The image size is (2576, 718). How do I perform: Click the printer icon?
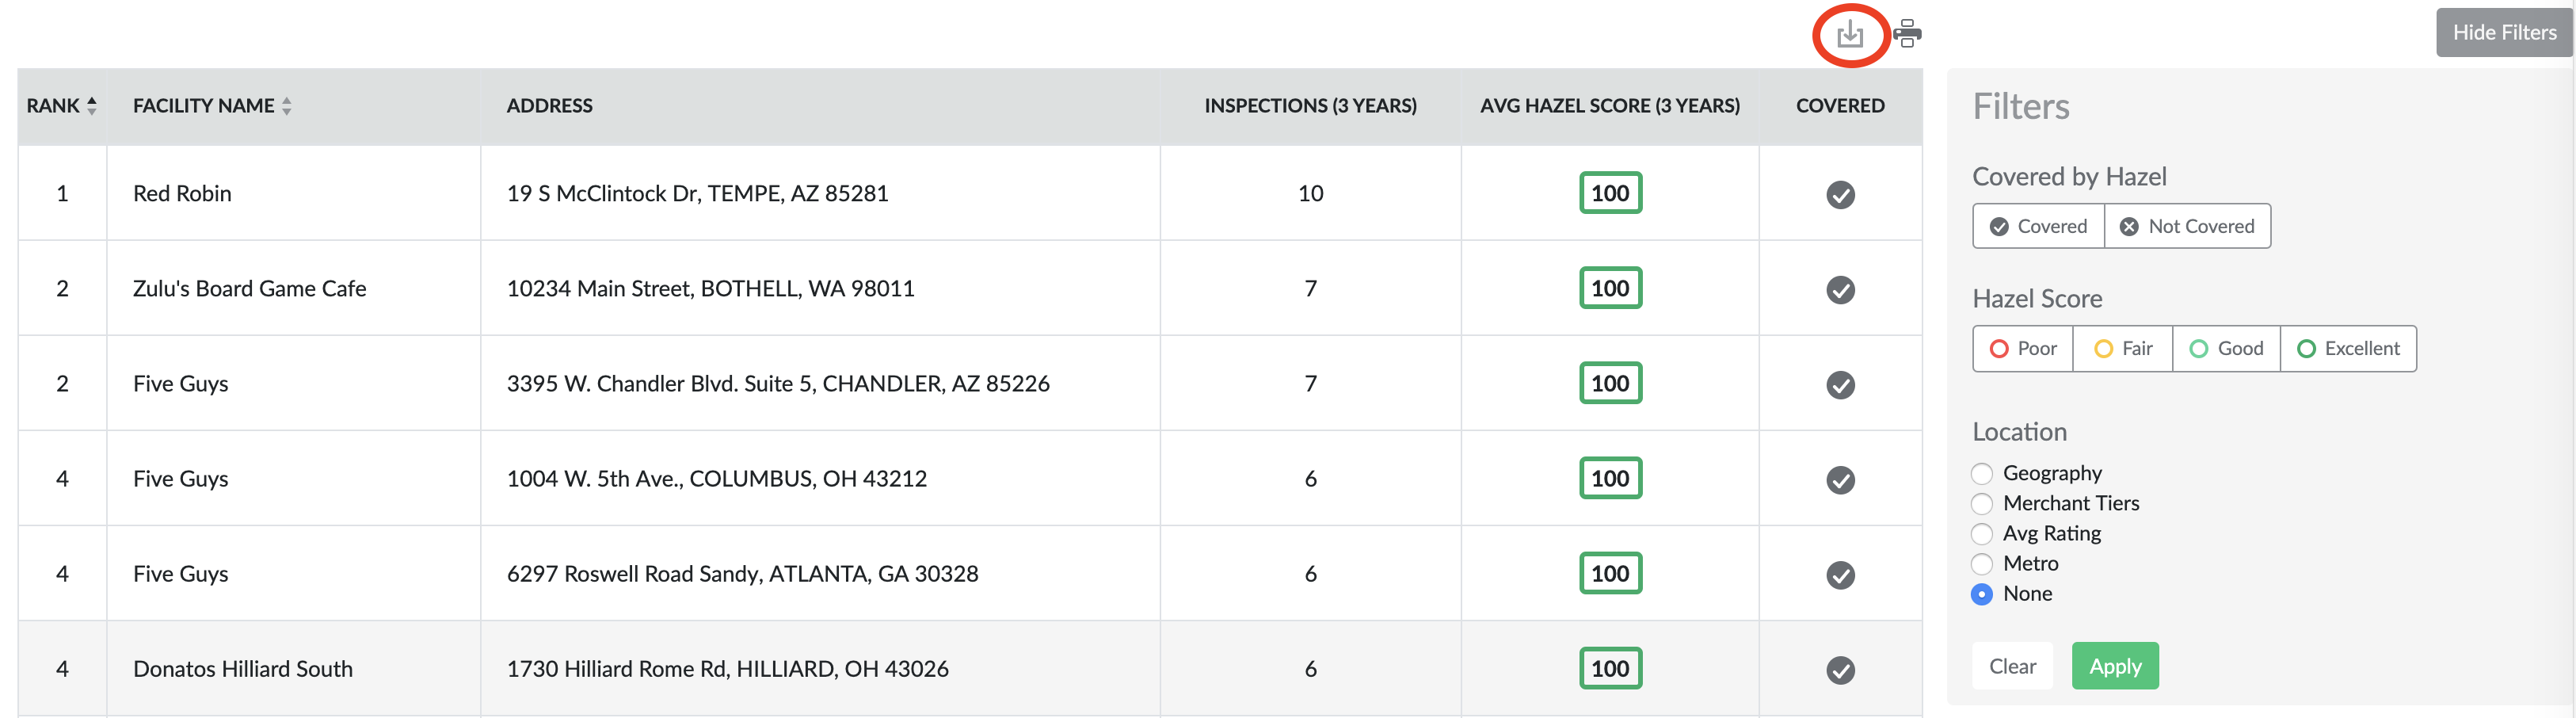point(1907,34)
